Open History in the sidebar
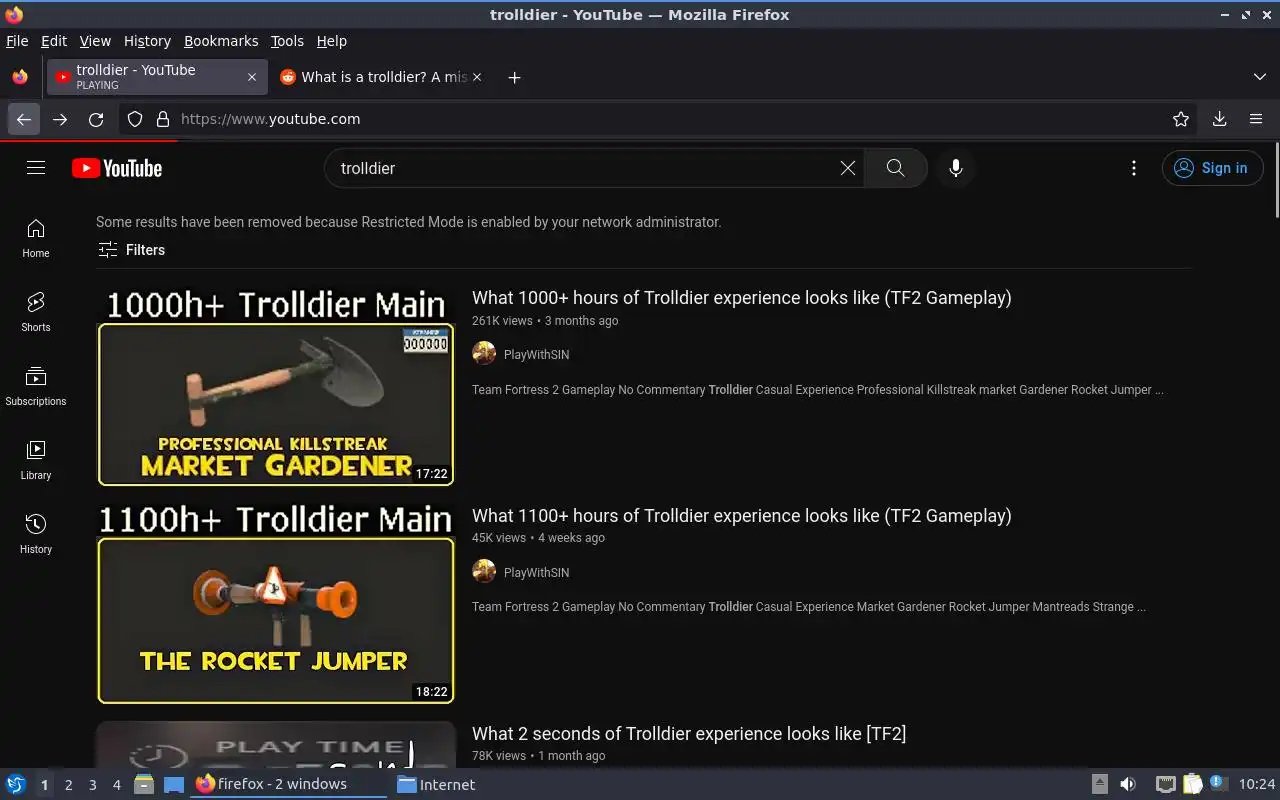The width and height of the screenshot is (1280, 800). pyautogui.click(x=36, y=535)
